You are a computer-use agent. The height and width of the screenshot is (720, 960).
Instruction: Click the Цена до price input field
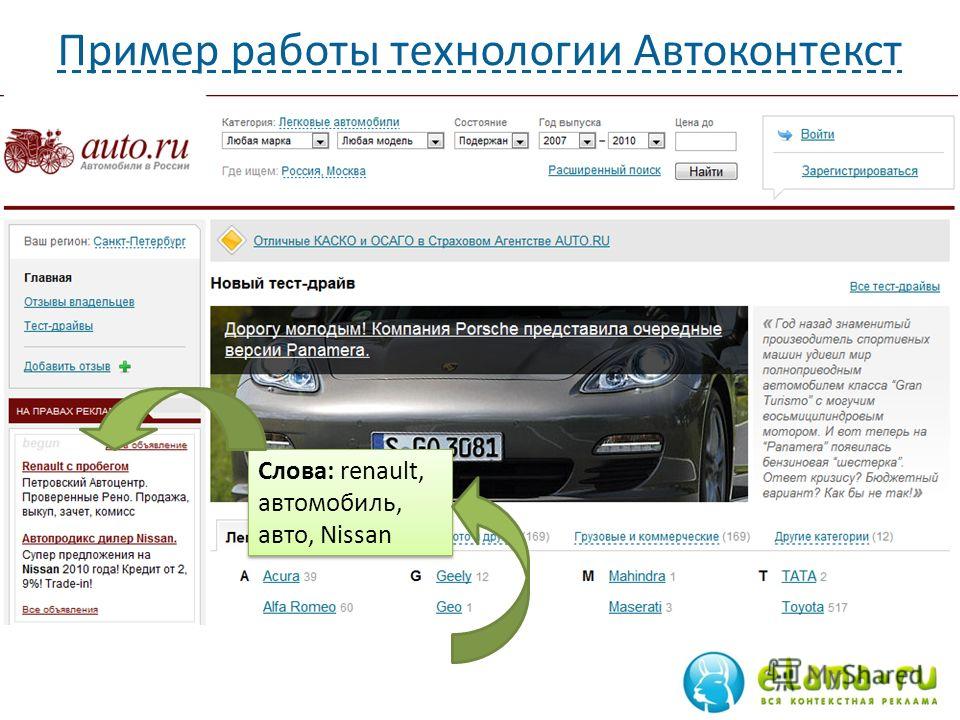click(705, 141)
